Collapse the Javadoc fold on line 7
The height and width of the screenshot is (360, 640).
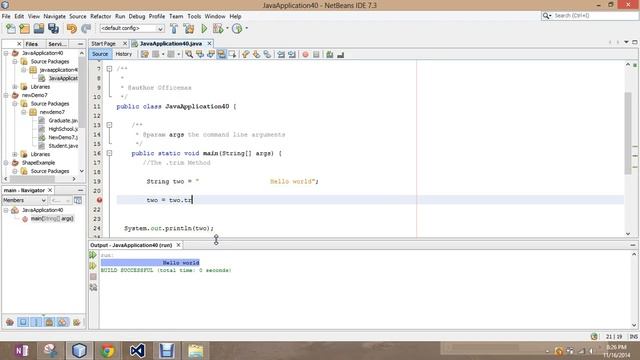pyautogui.click(x=109, y=69)
